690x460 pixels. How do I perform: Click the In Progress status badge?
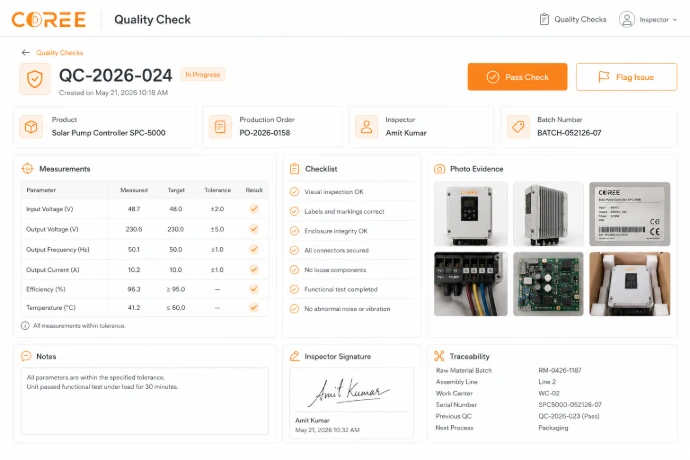pos(202,74)
